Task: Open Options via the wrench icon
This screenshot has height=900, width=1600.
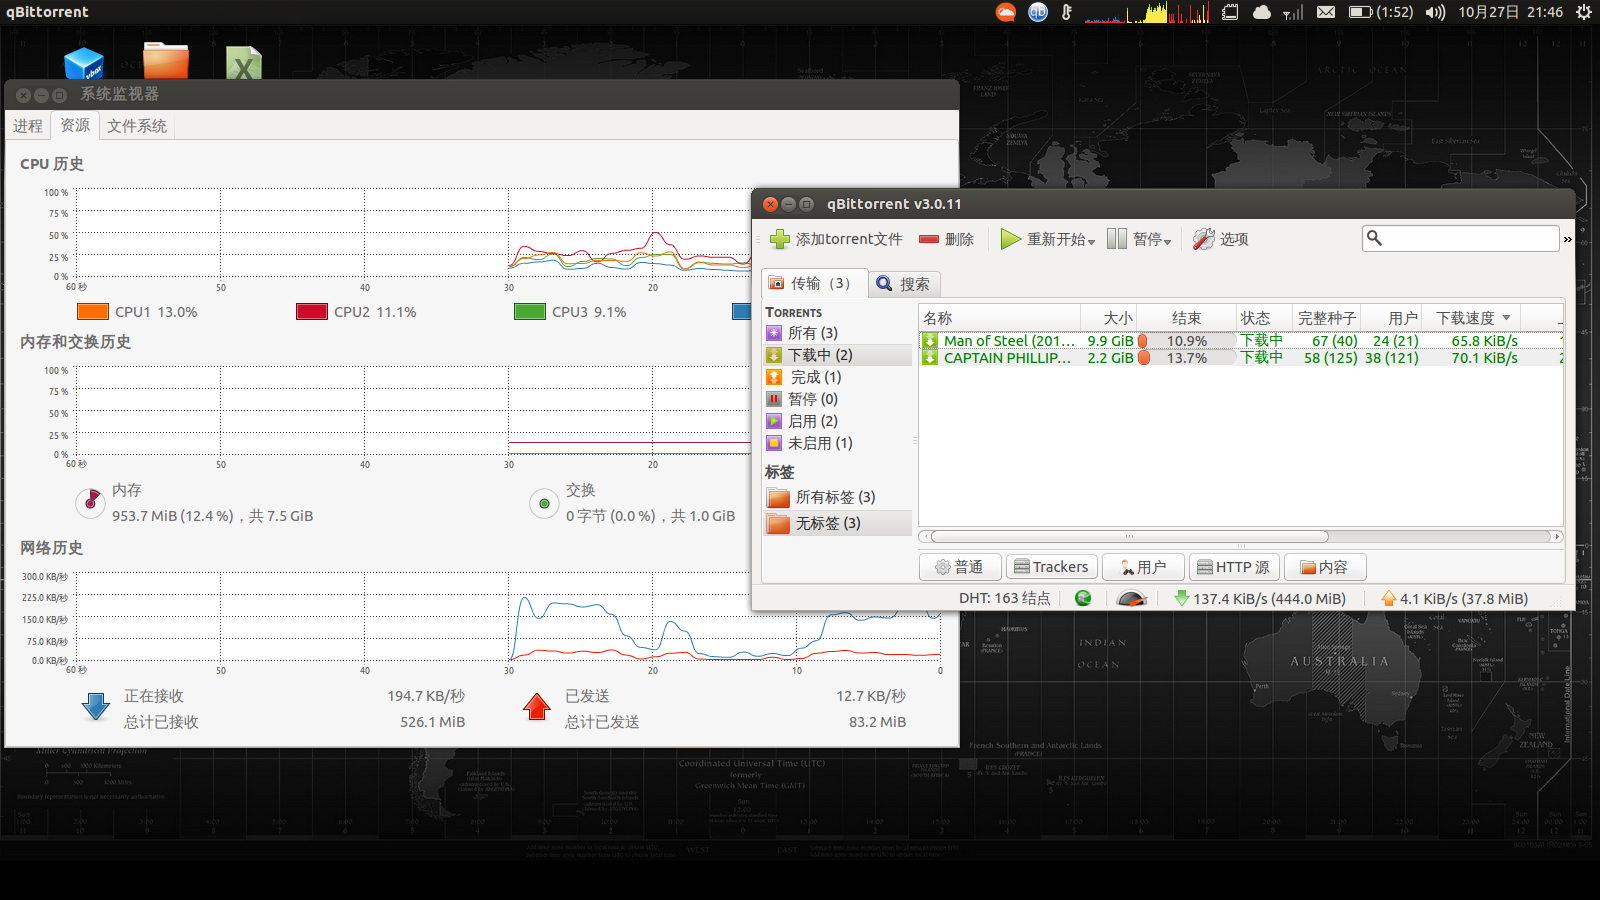Action: click(x=1203, y=240)
